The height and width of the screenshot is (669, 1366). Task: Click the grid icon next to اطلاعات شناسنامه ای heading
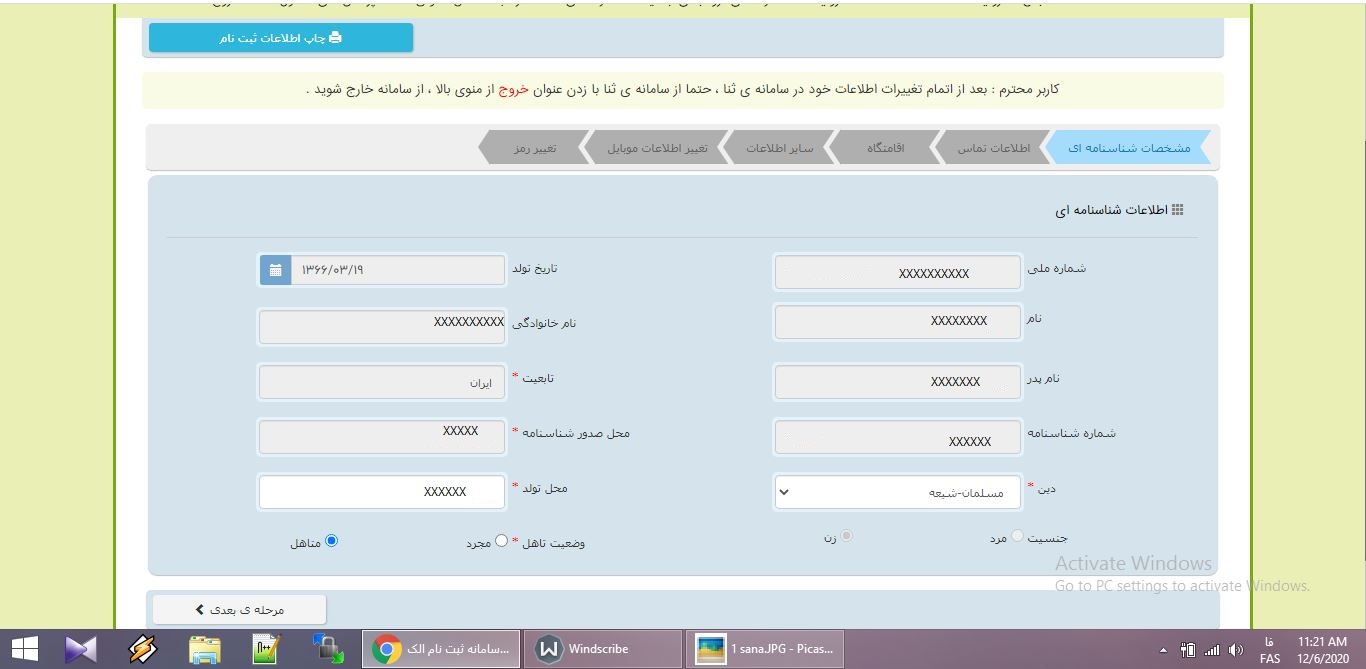(1179, 209)
